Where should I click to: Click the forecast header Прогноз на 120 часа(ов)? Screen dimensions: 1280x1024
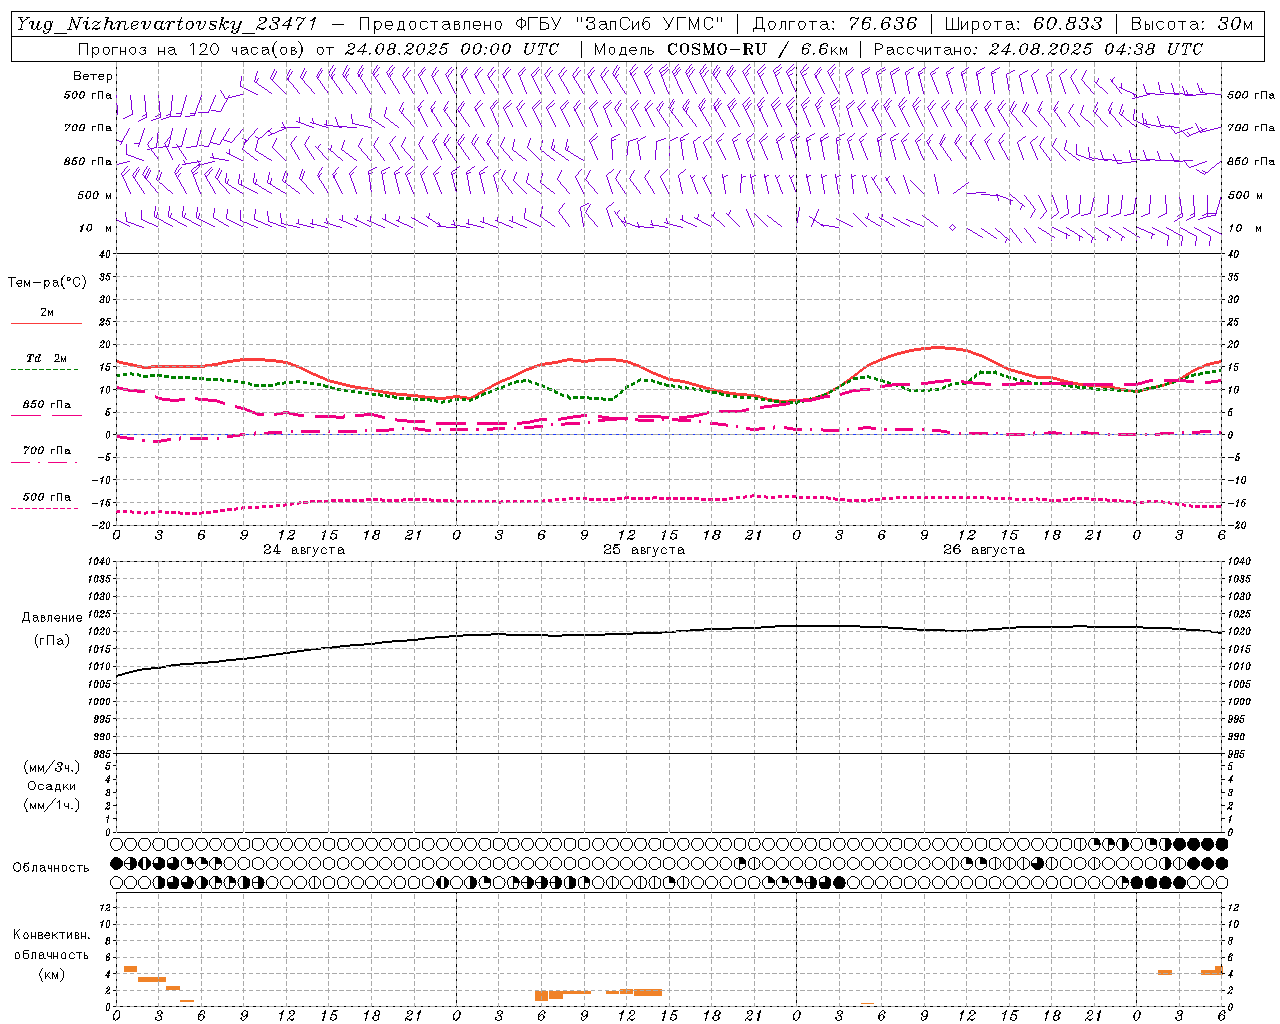(x=192, y=49)
